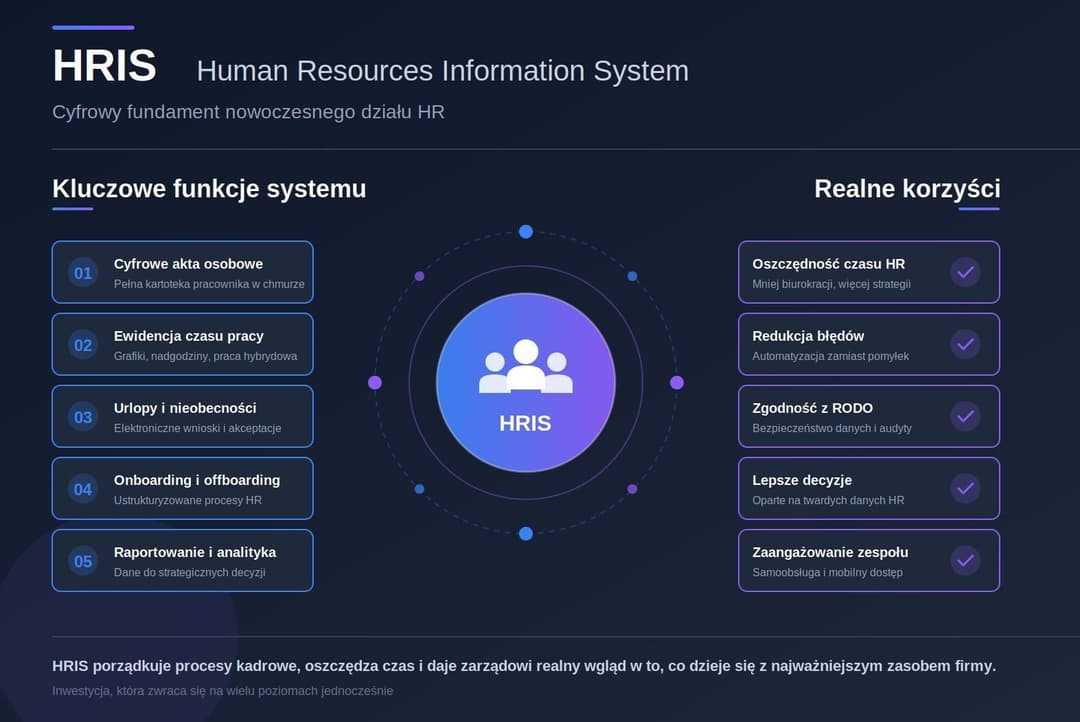Viewport: 1080px width, 722px height.
Task: Click checkmark next to Oszczędność czasu HR
Action: point(966,272)
